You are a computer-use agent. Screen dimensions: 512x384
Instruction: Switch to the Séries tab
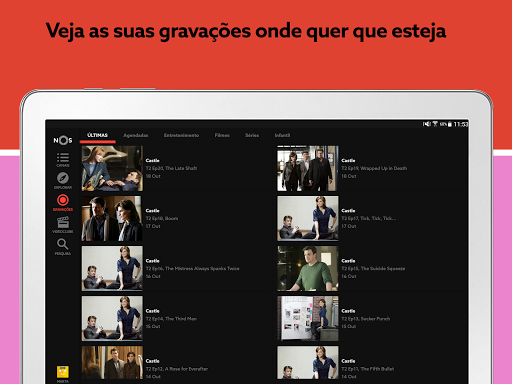252,135
